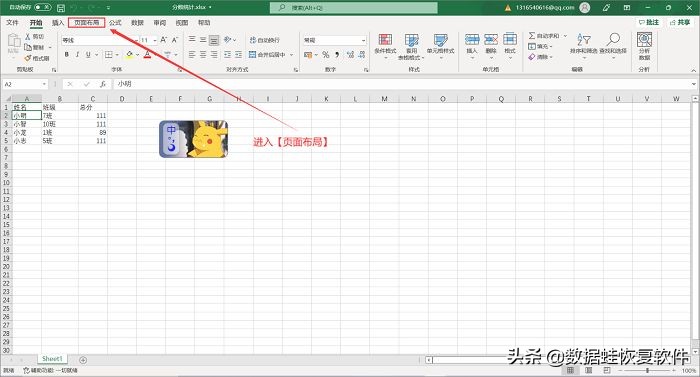Click the Insert Function fx icon
This screenshot has height=377, width=700.
[103, 84]
